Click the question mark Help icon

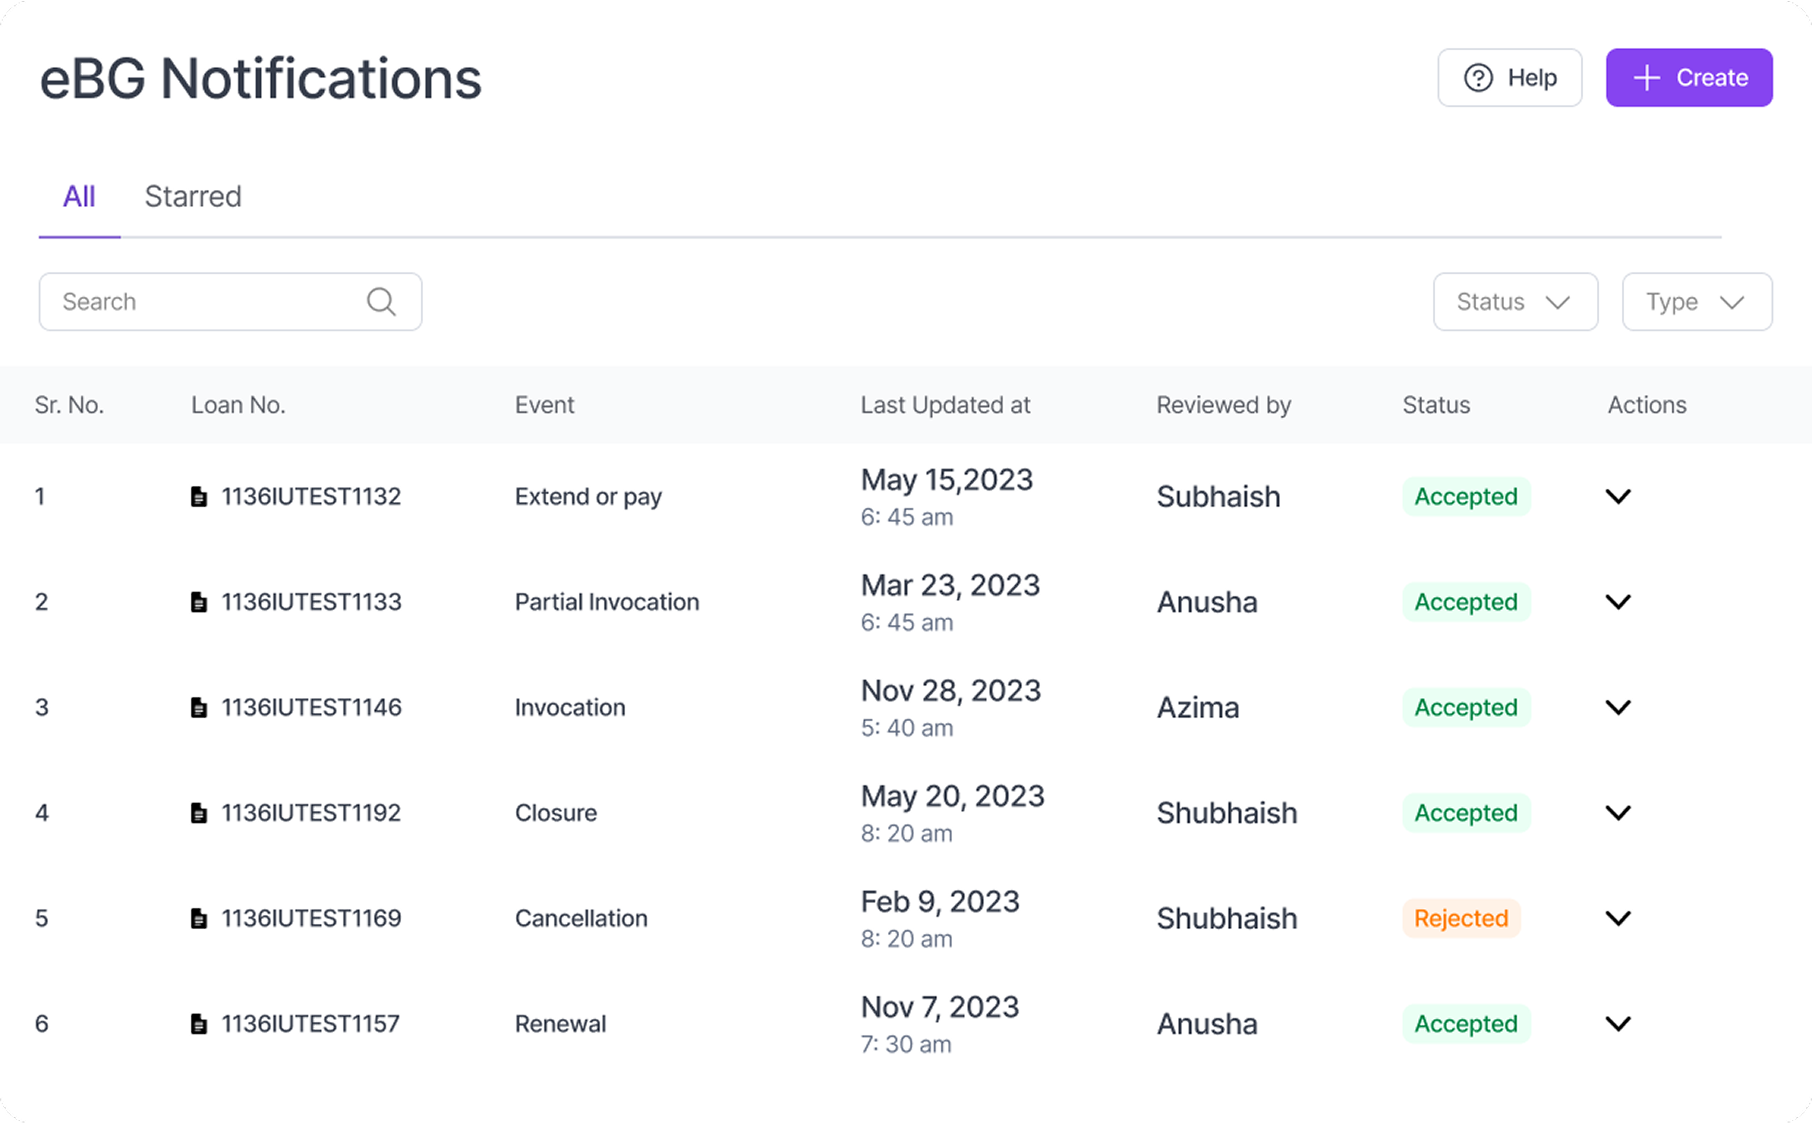coord(1478,78)
